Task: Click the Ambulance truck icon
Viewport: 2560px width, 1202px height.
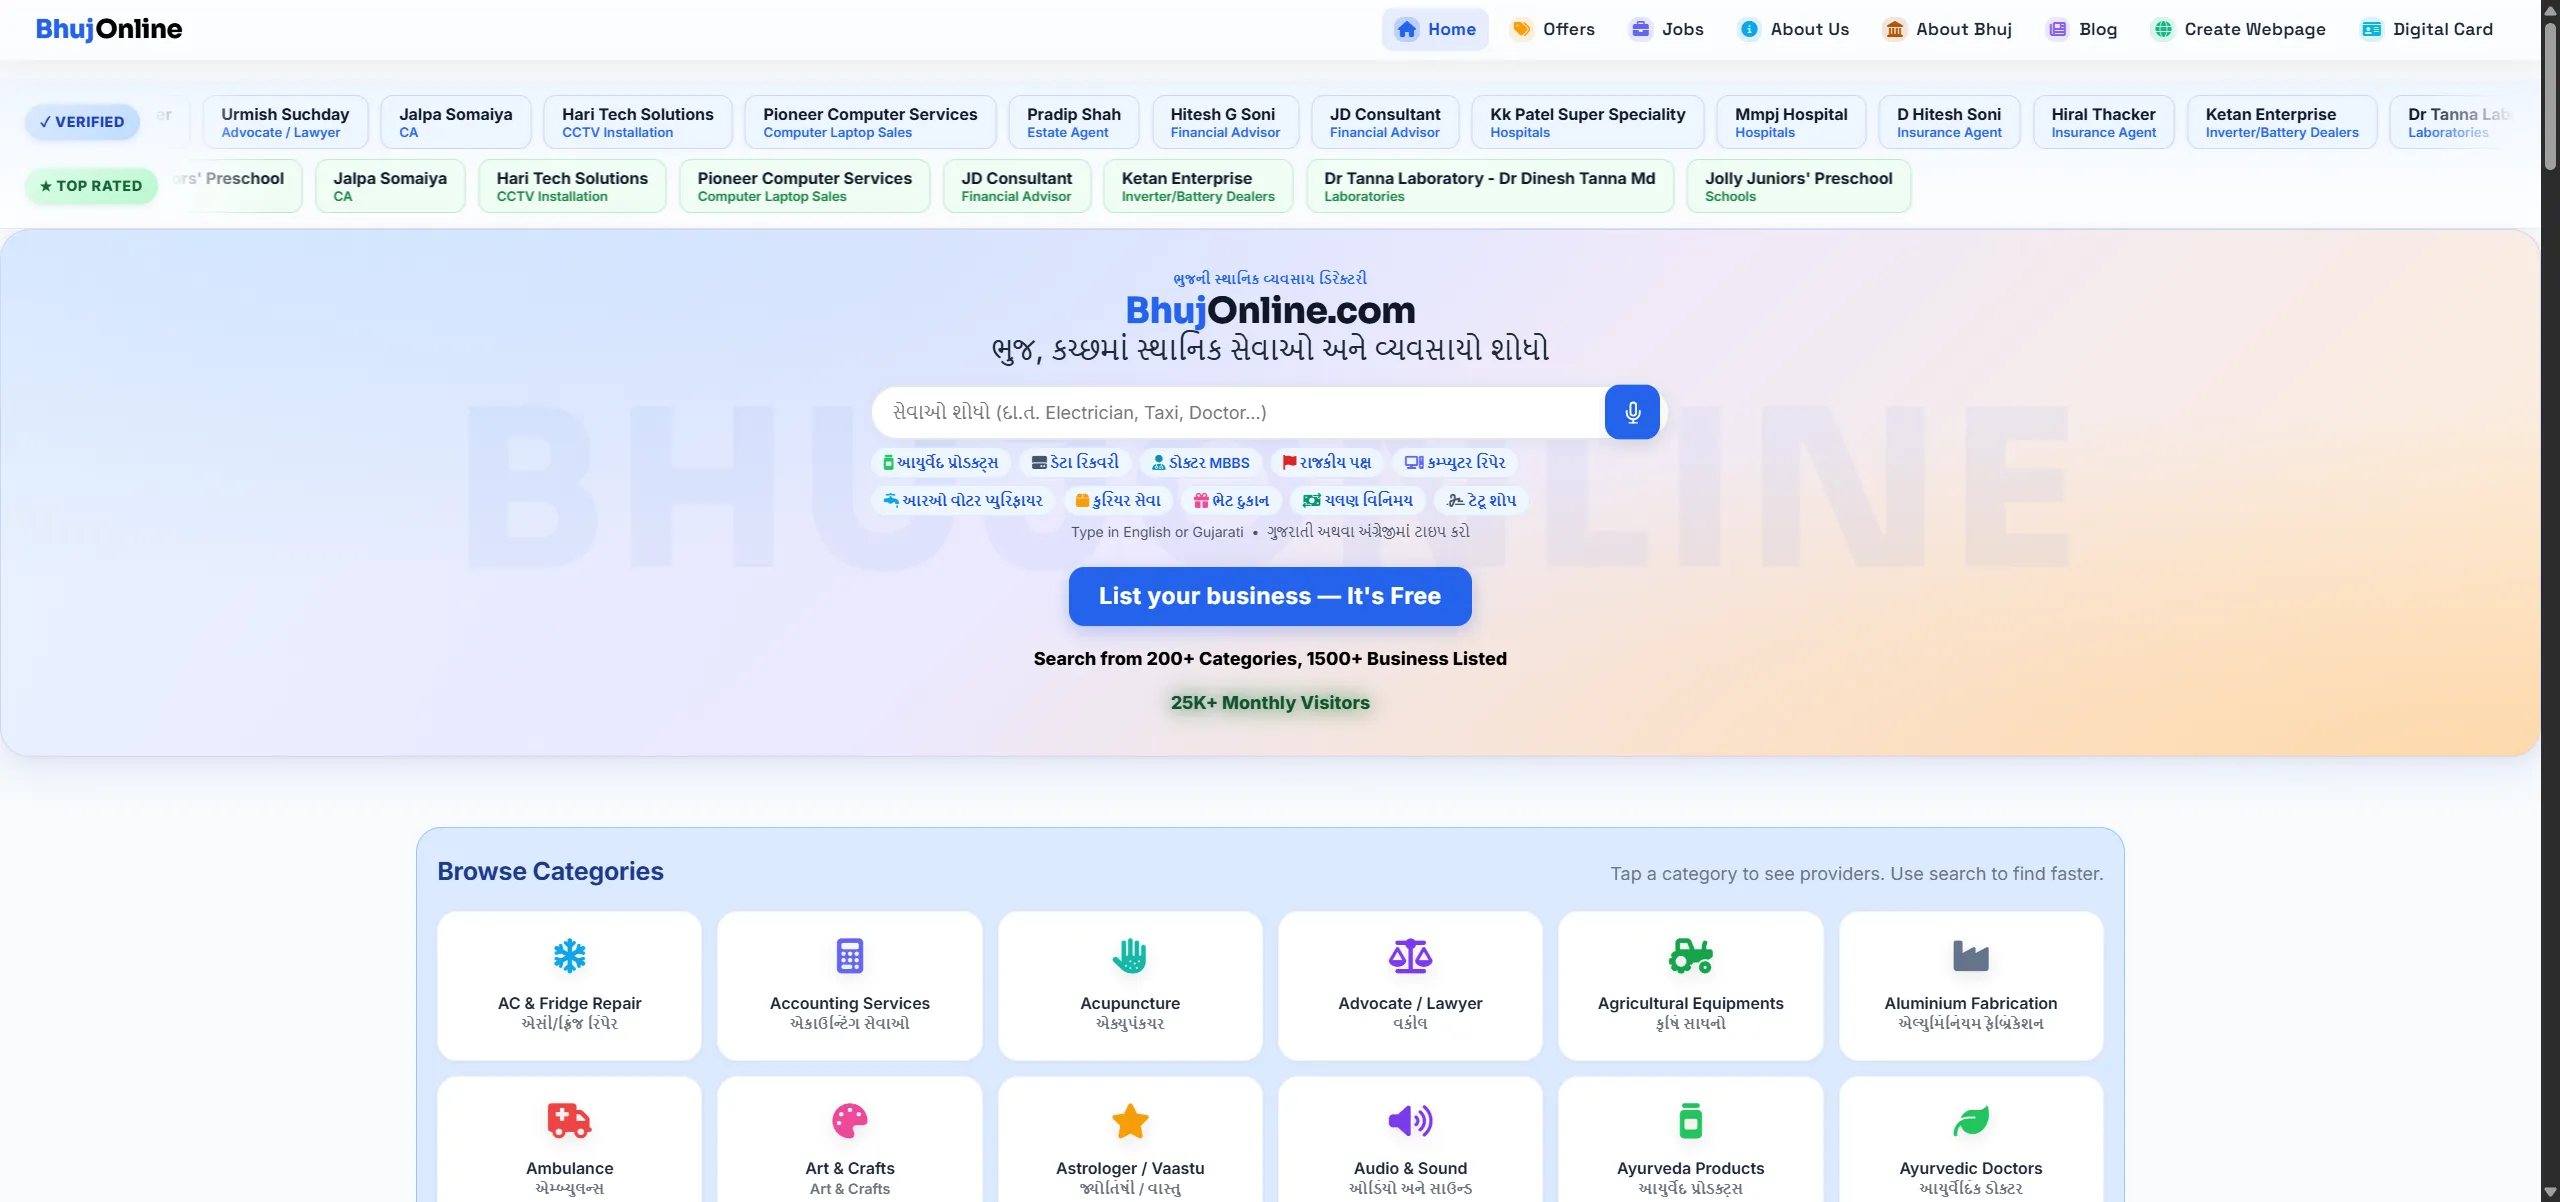Action: point(569,1121)
